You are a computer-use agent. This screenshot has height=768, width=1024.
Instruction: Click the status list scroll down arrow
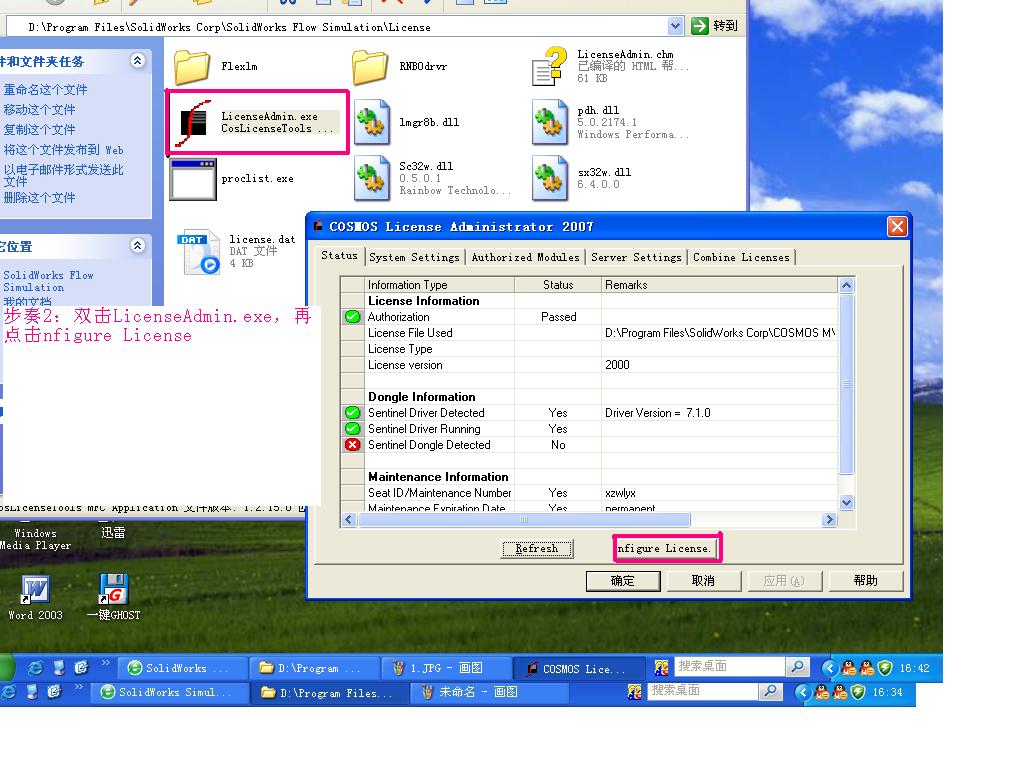[x=846, y=502]
